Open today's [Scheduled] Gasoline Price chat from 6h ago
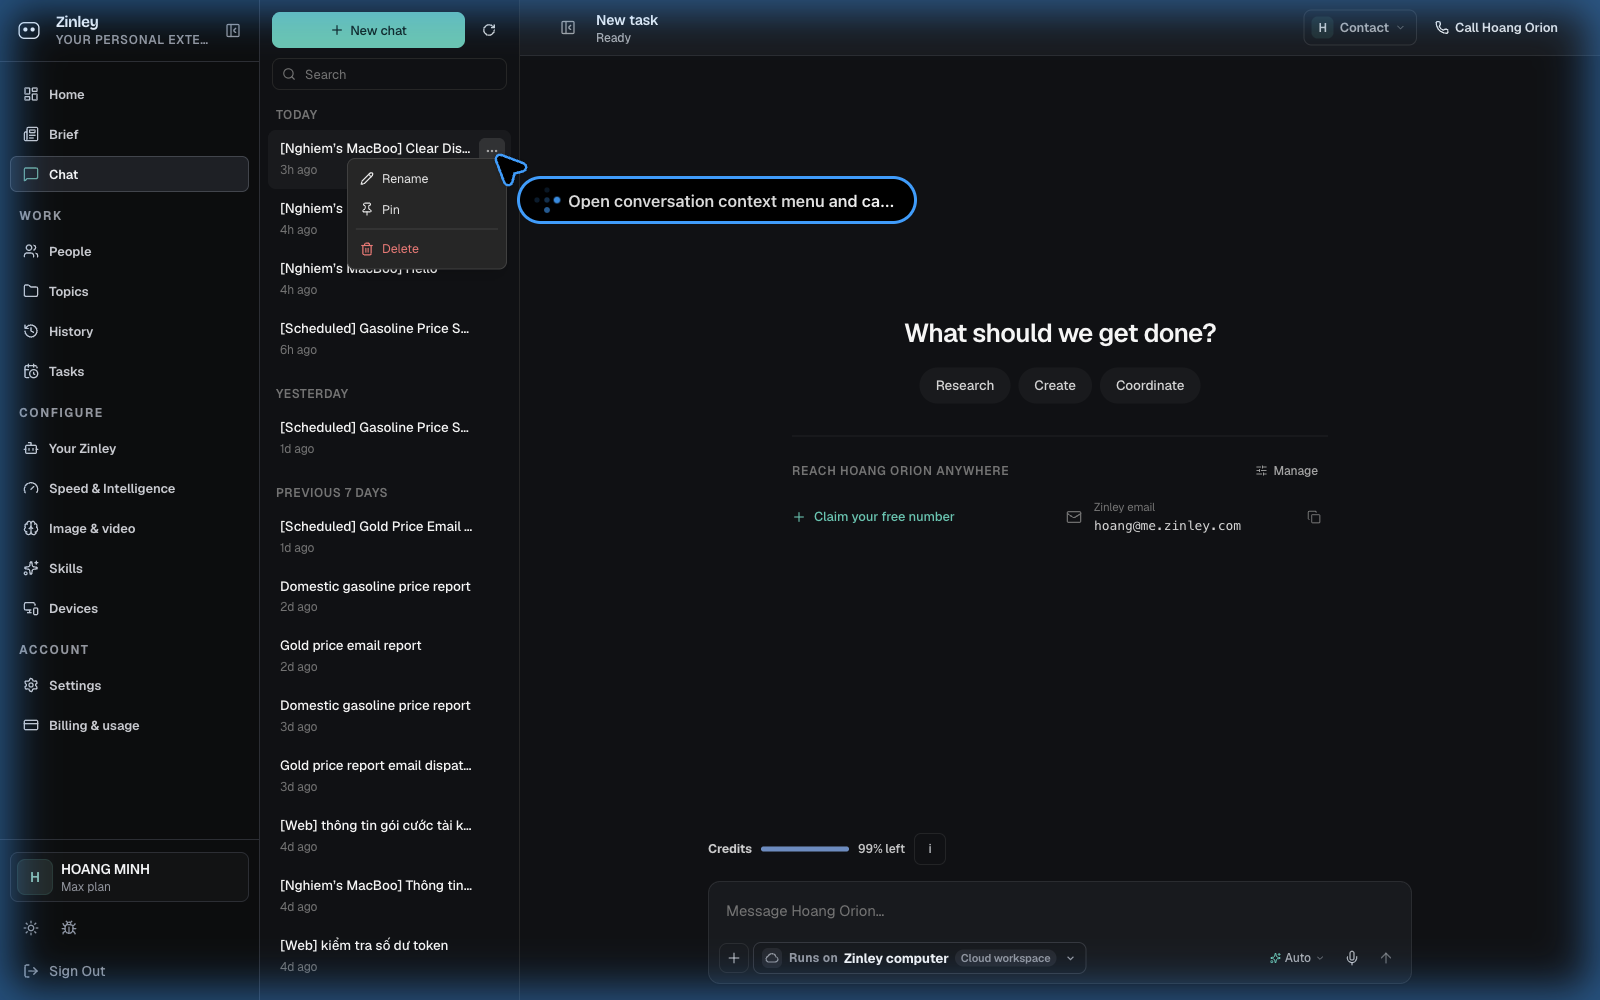This screenshot has height=1000, width=1600. (x=389, y=338)
